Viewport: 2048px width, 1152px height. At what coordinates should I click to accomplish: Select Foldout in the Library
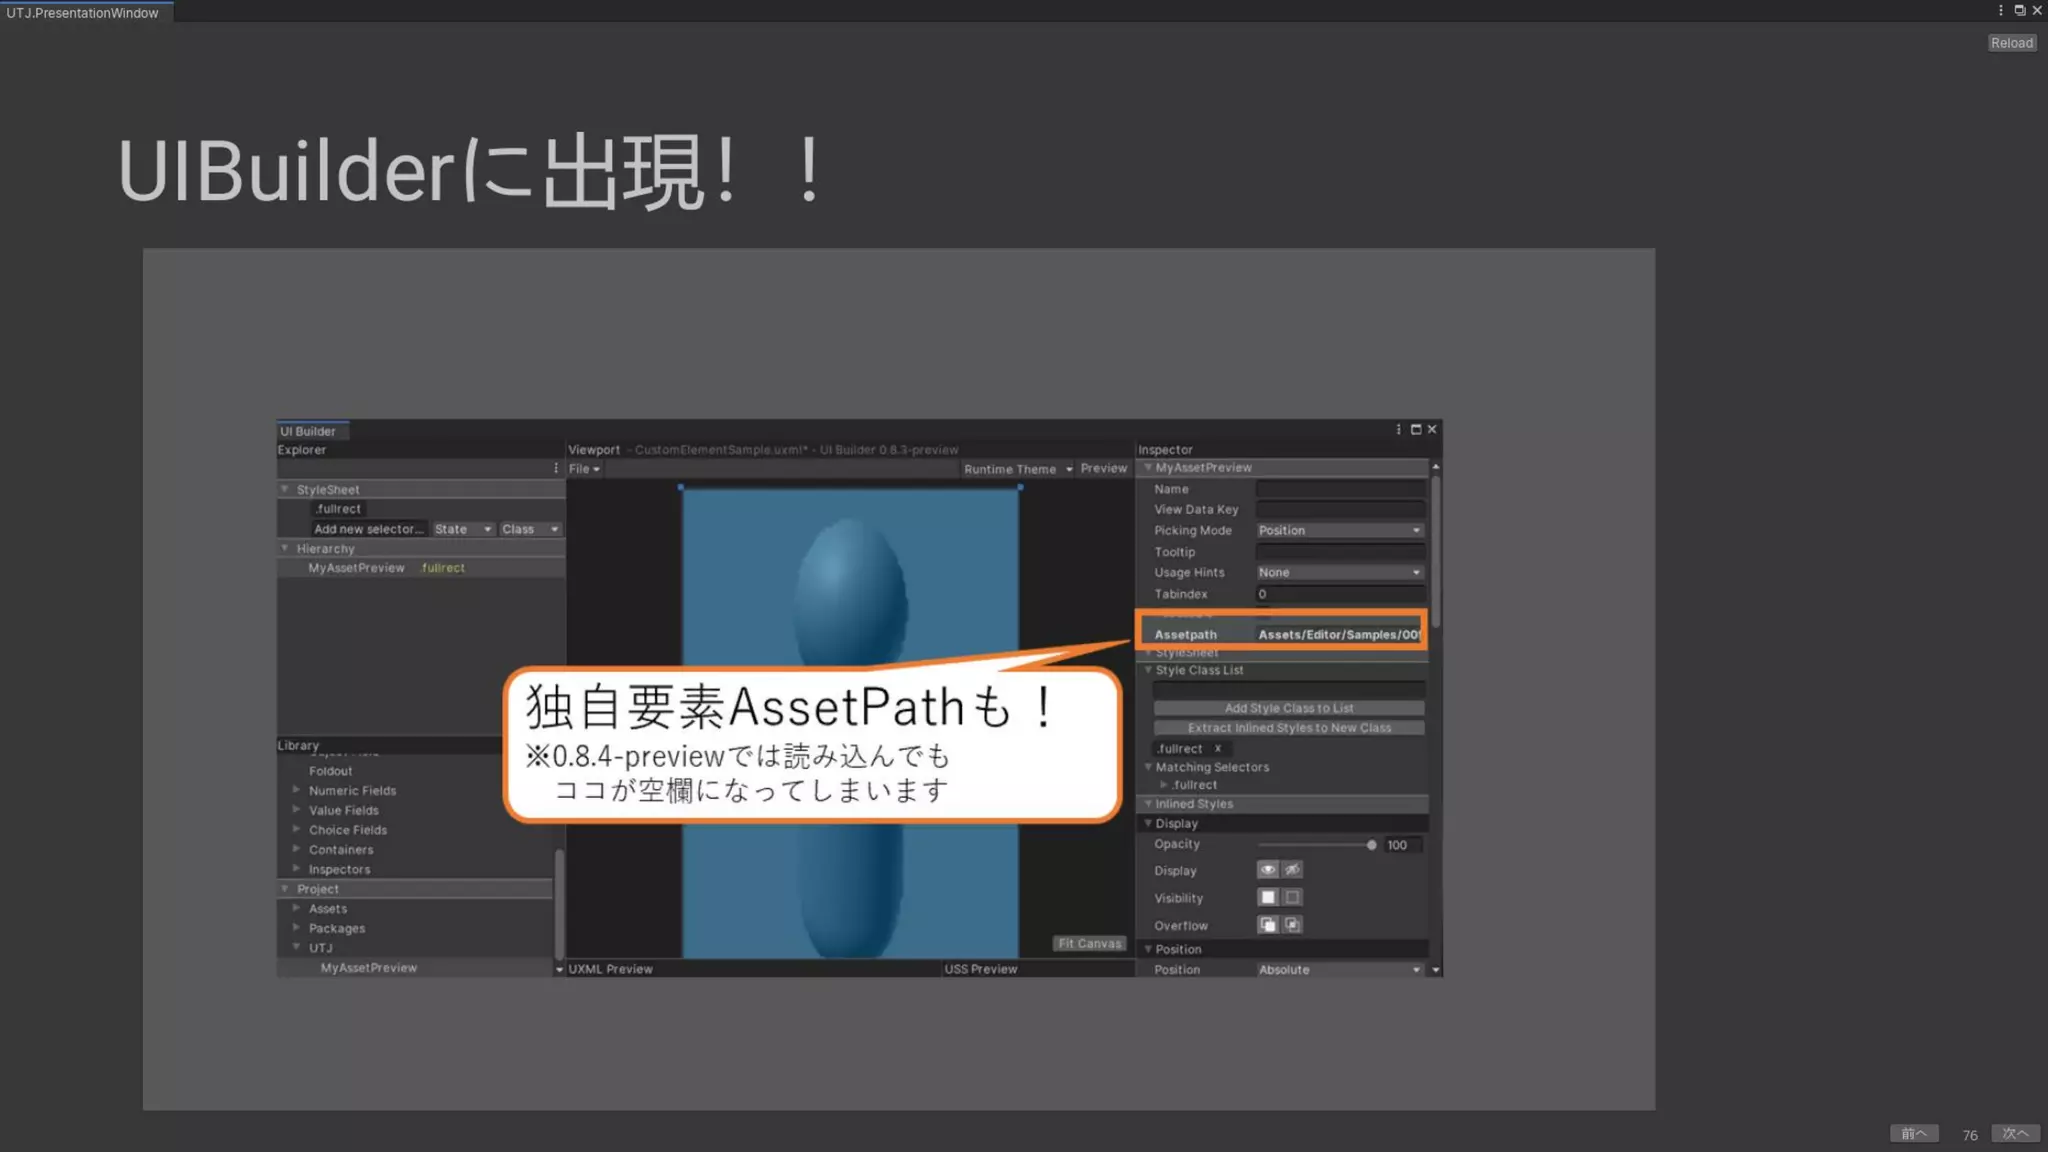(330, 771)
